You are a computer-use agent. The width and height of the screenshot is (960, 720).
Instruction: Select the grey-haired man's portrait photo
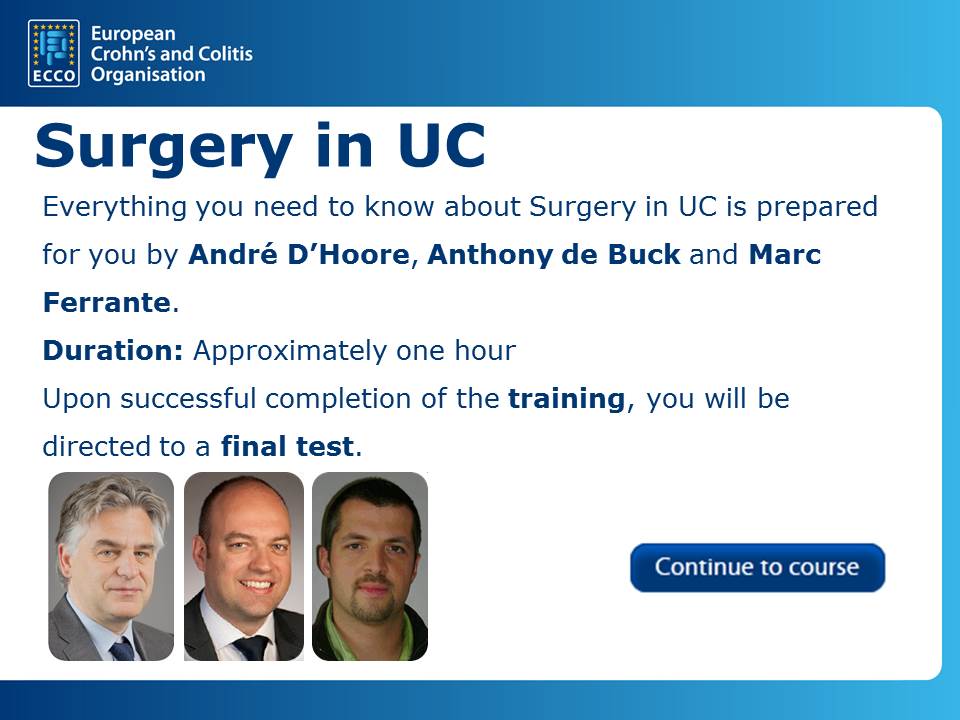point(111,566)
